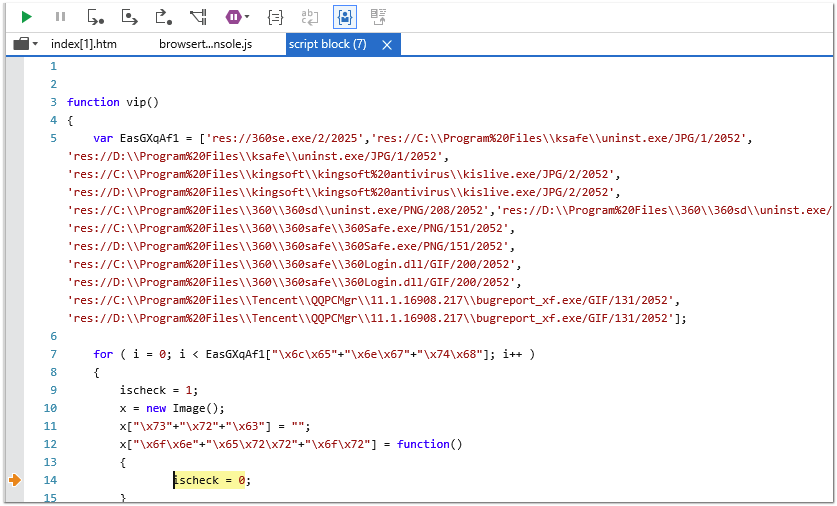Click the Break (pause) icon
This screenshot has width=837, height=506.
pyautogui.click(x=61, y=16)
